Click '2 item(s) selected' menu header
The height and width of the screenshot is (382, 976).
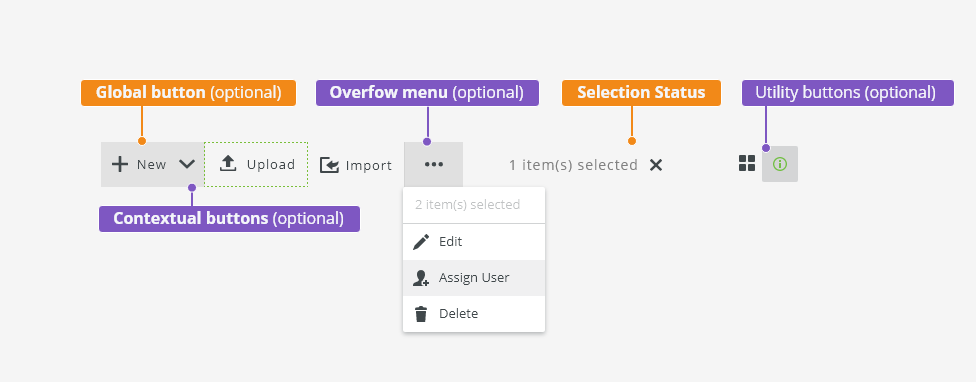point(467,205)
